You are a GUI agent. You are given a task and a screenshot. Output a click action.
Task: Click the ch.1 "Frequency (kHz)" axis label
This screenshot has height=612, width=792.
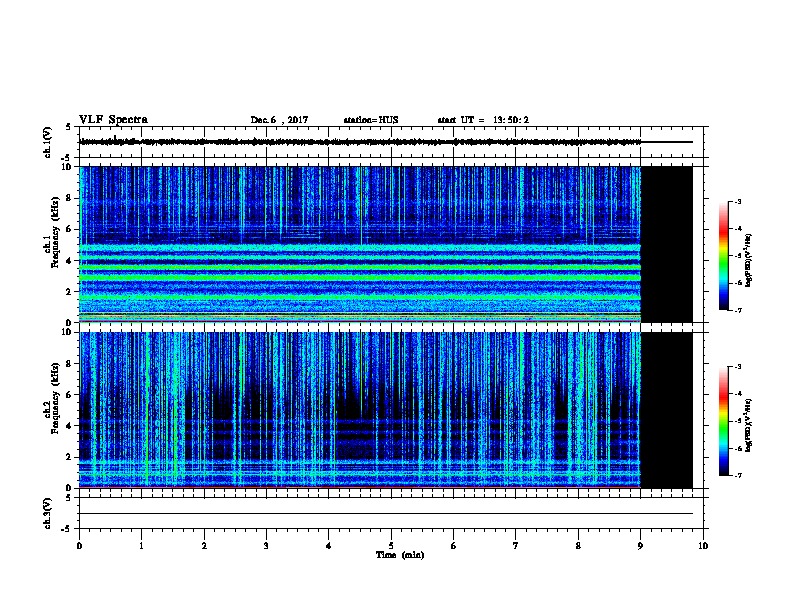55,232
